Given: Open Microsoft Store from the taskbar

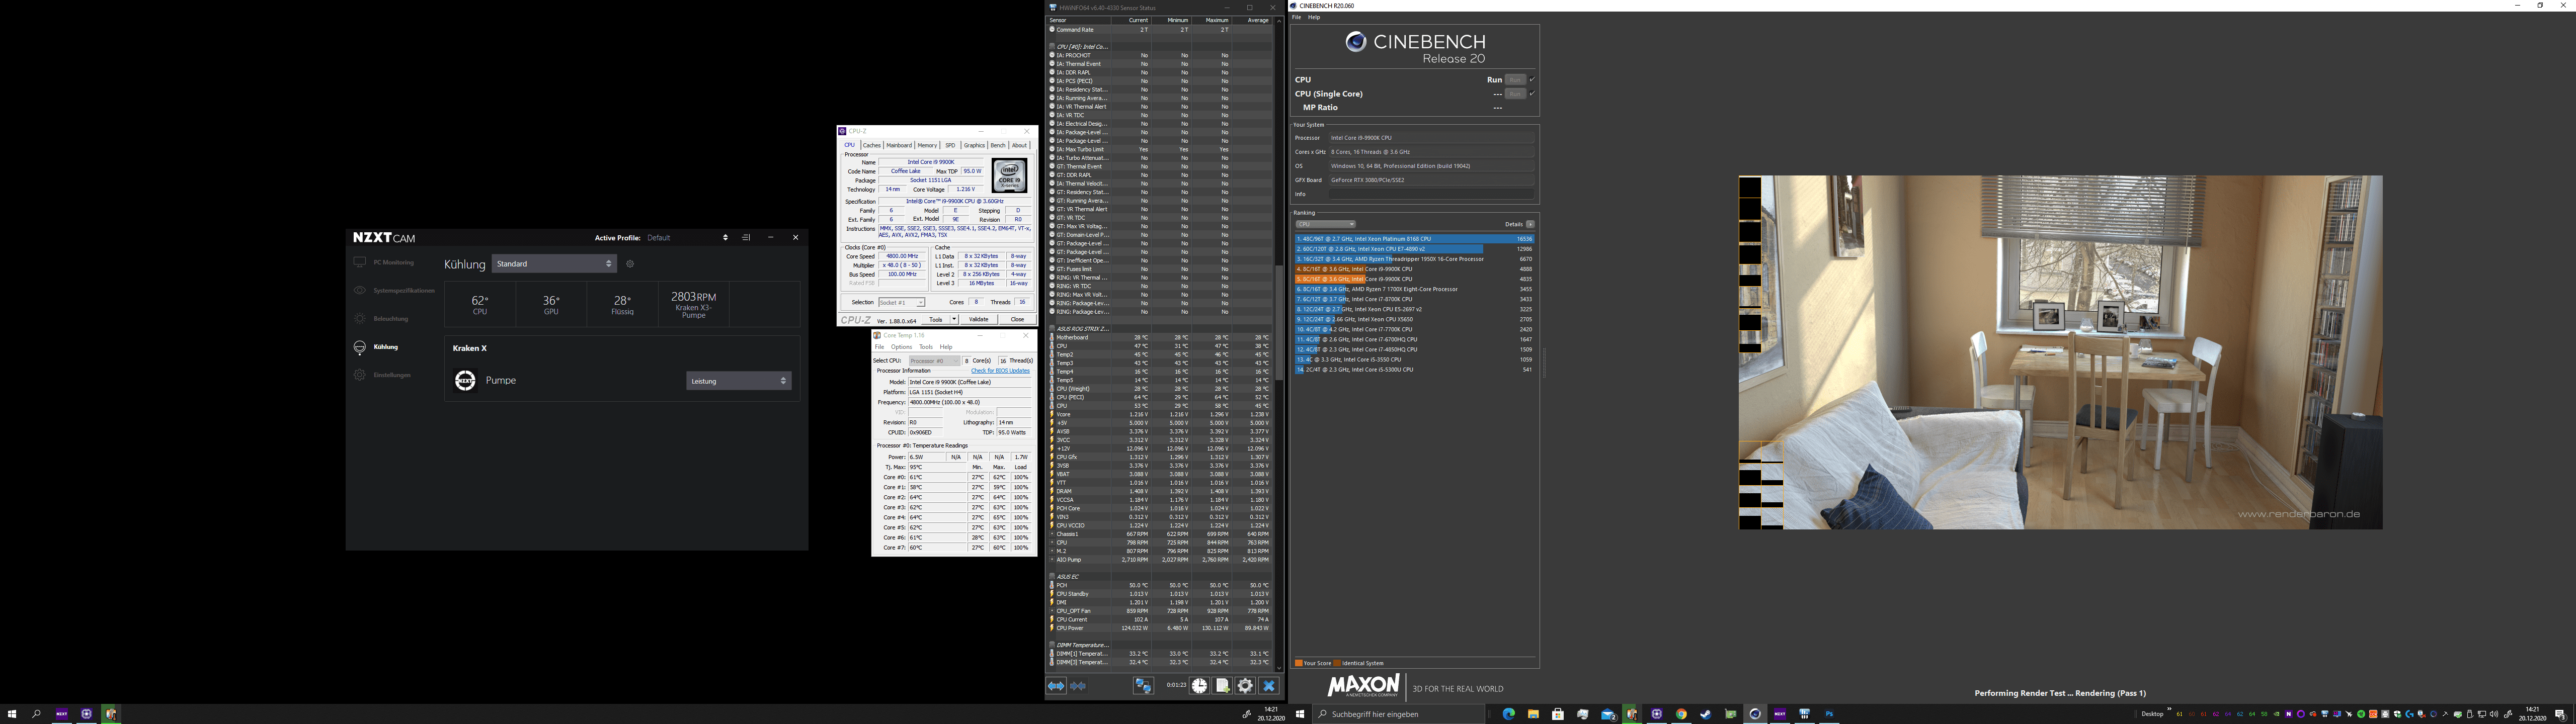Looking at the screenshot, I should pyautogui.click(x=1558, y=714).
